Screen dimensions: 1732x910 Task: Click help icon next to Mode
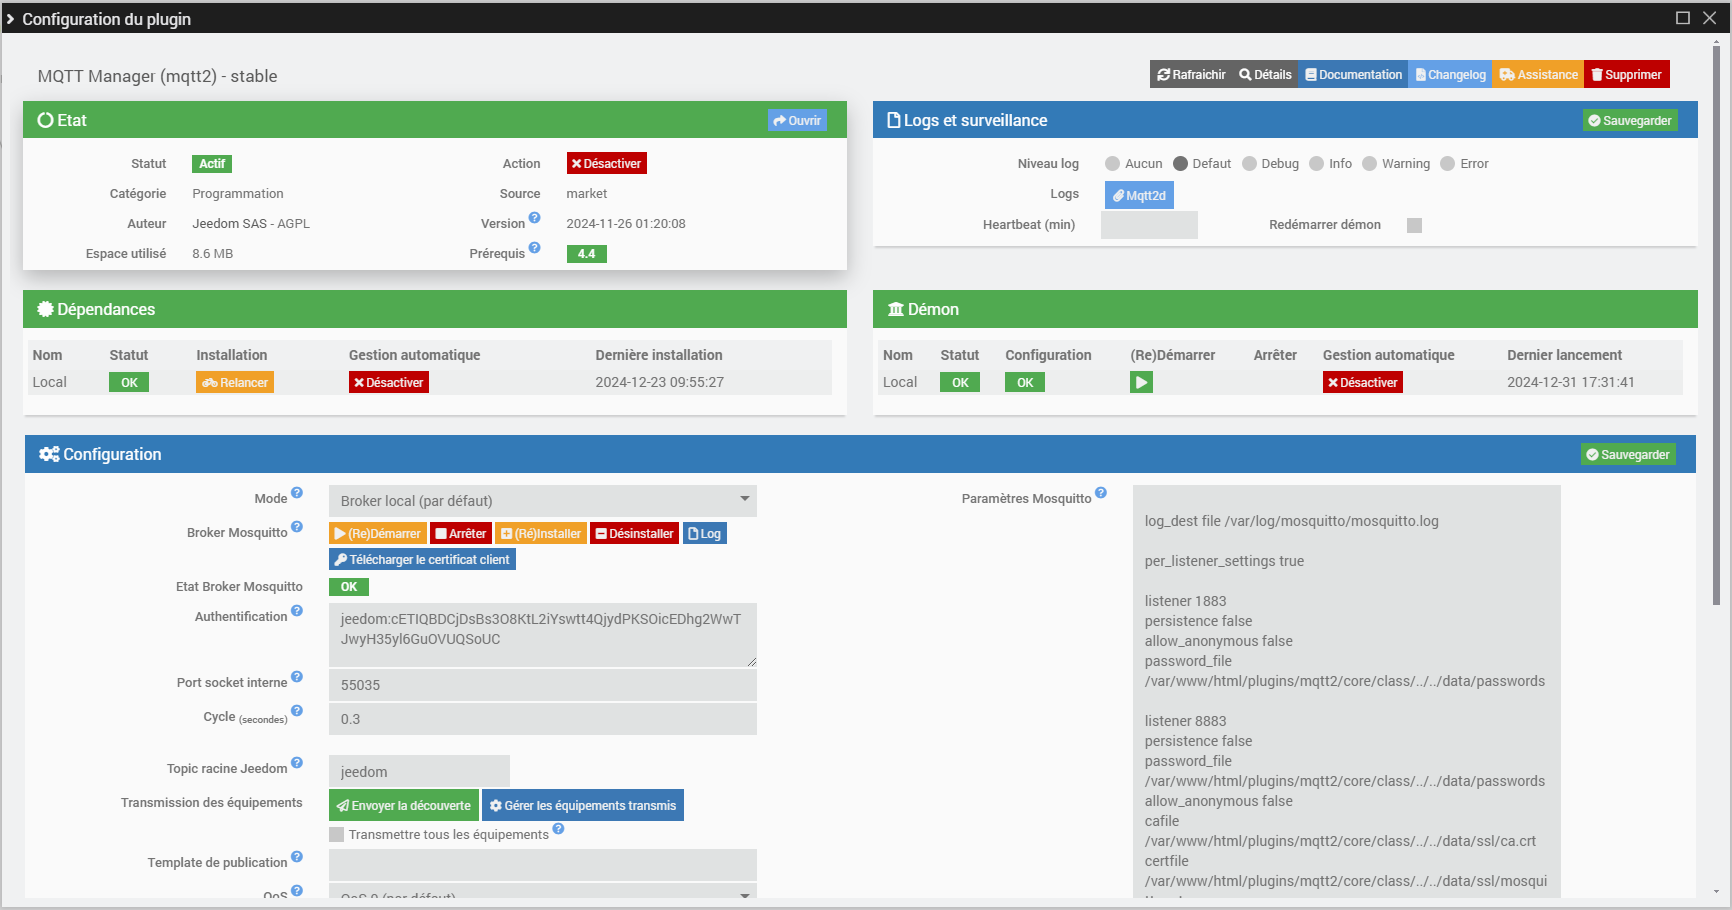point(297,493)
